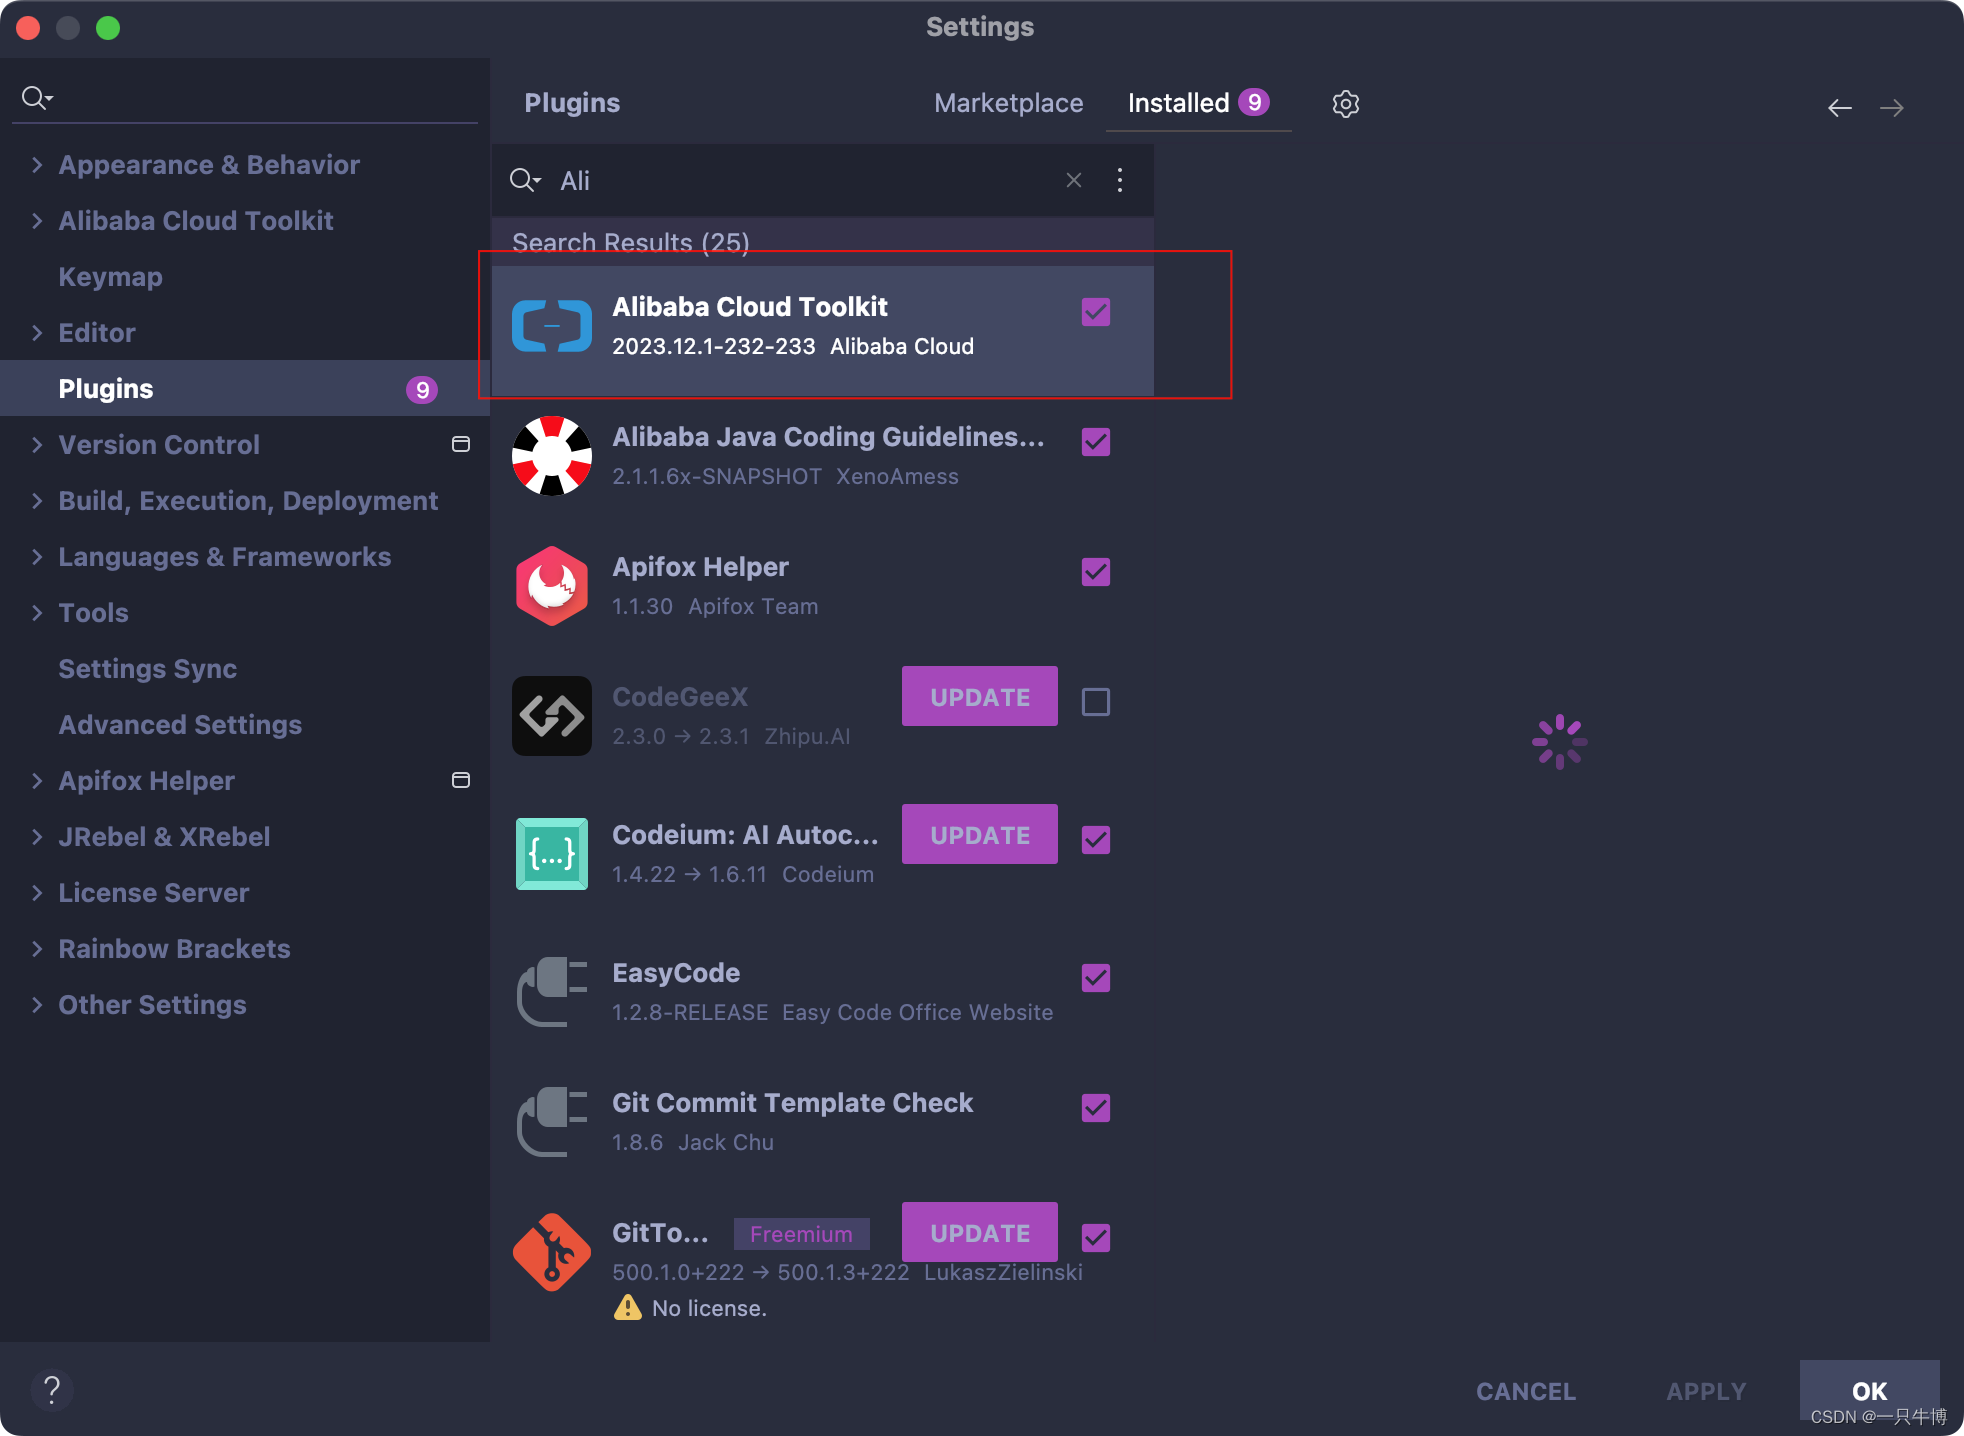The width and height of the screenshot is (1964, 1436).
Task: Click the plugin settings gear icon
Action: click(x=1345, y=104)
